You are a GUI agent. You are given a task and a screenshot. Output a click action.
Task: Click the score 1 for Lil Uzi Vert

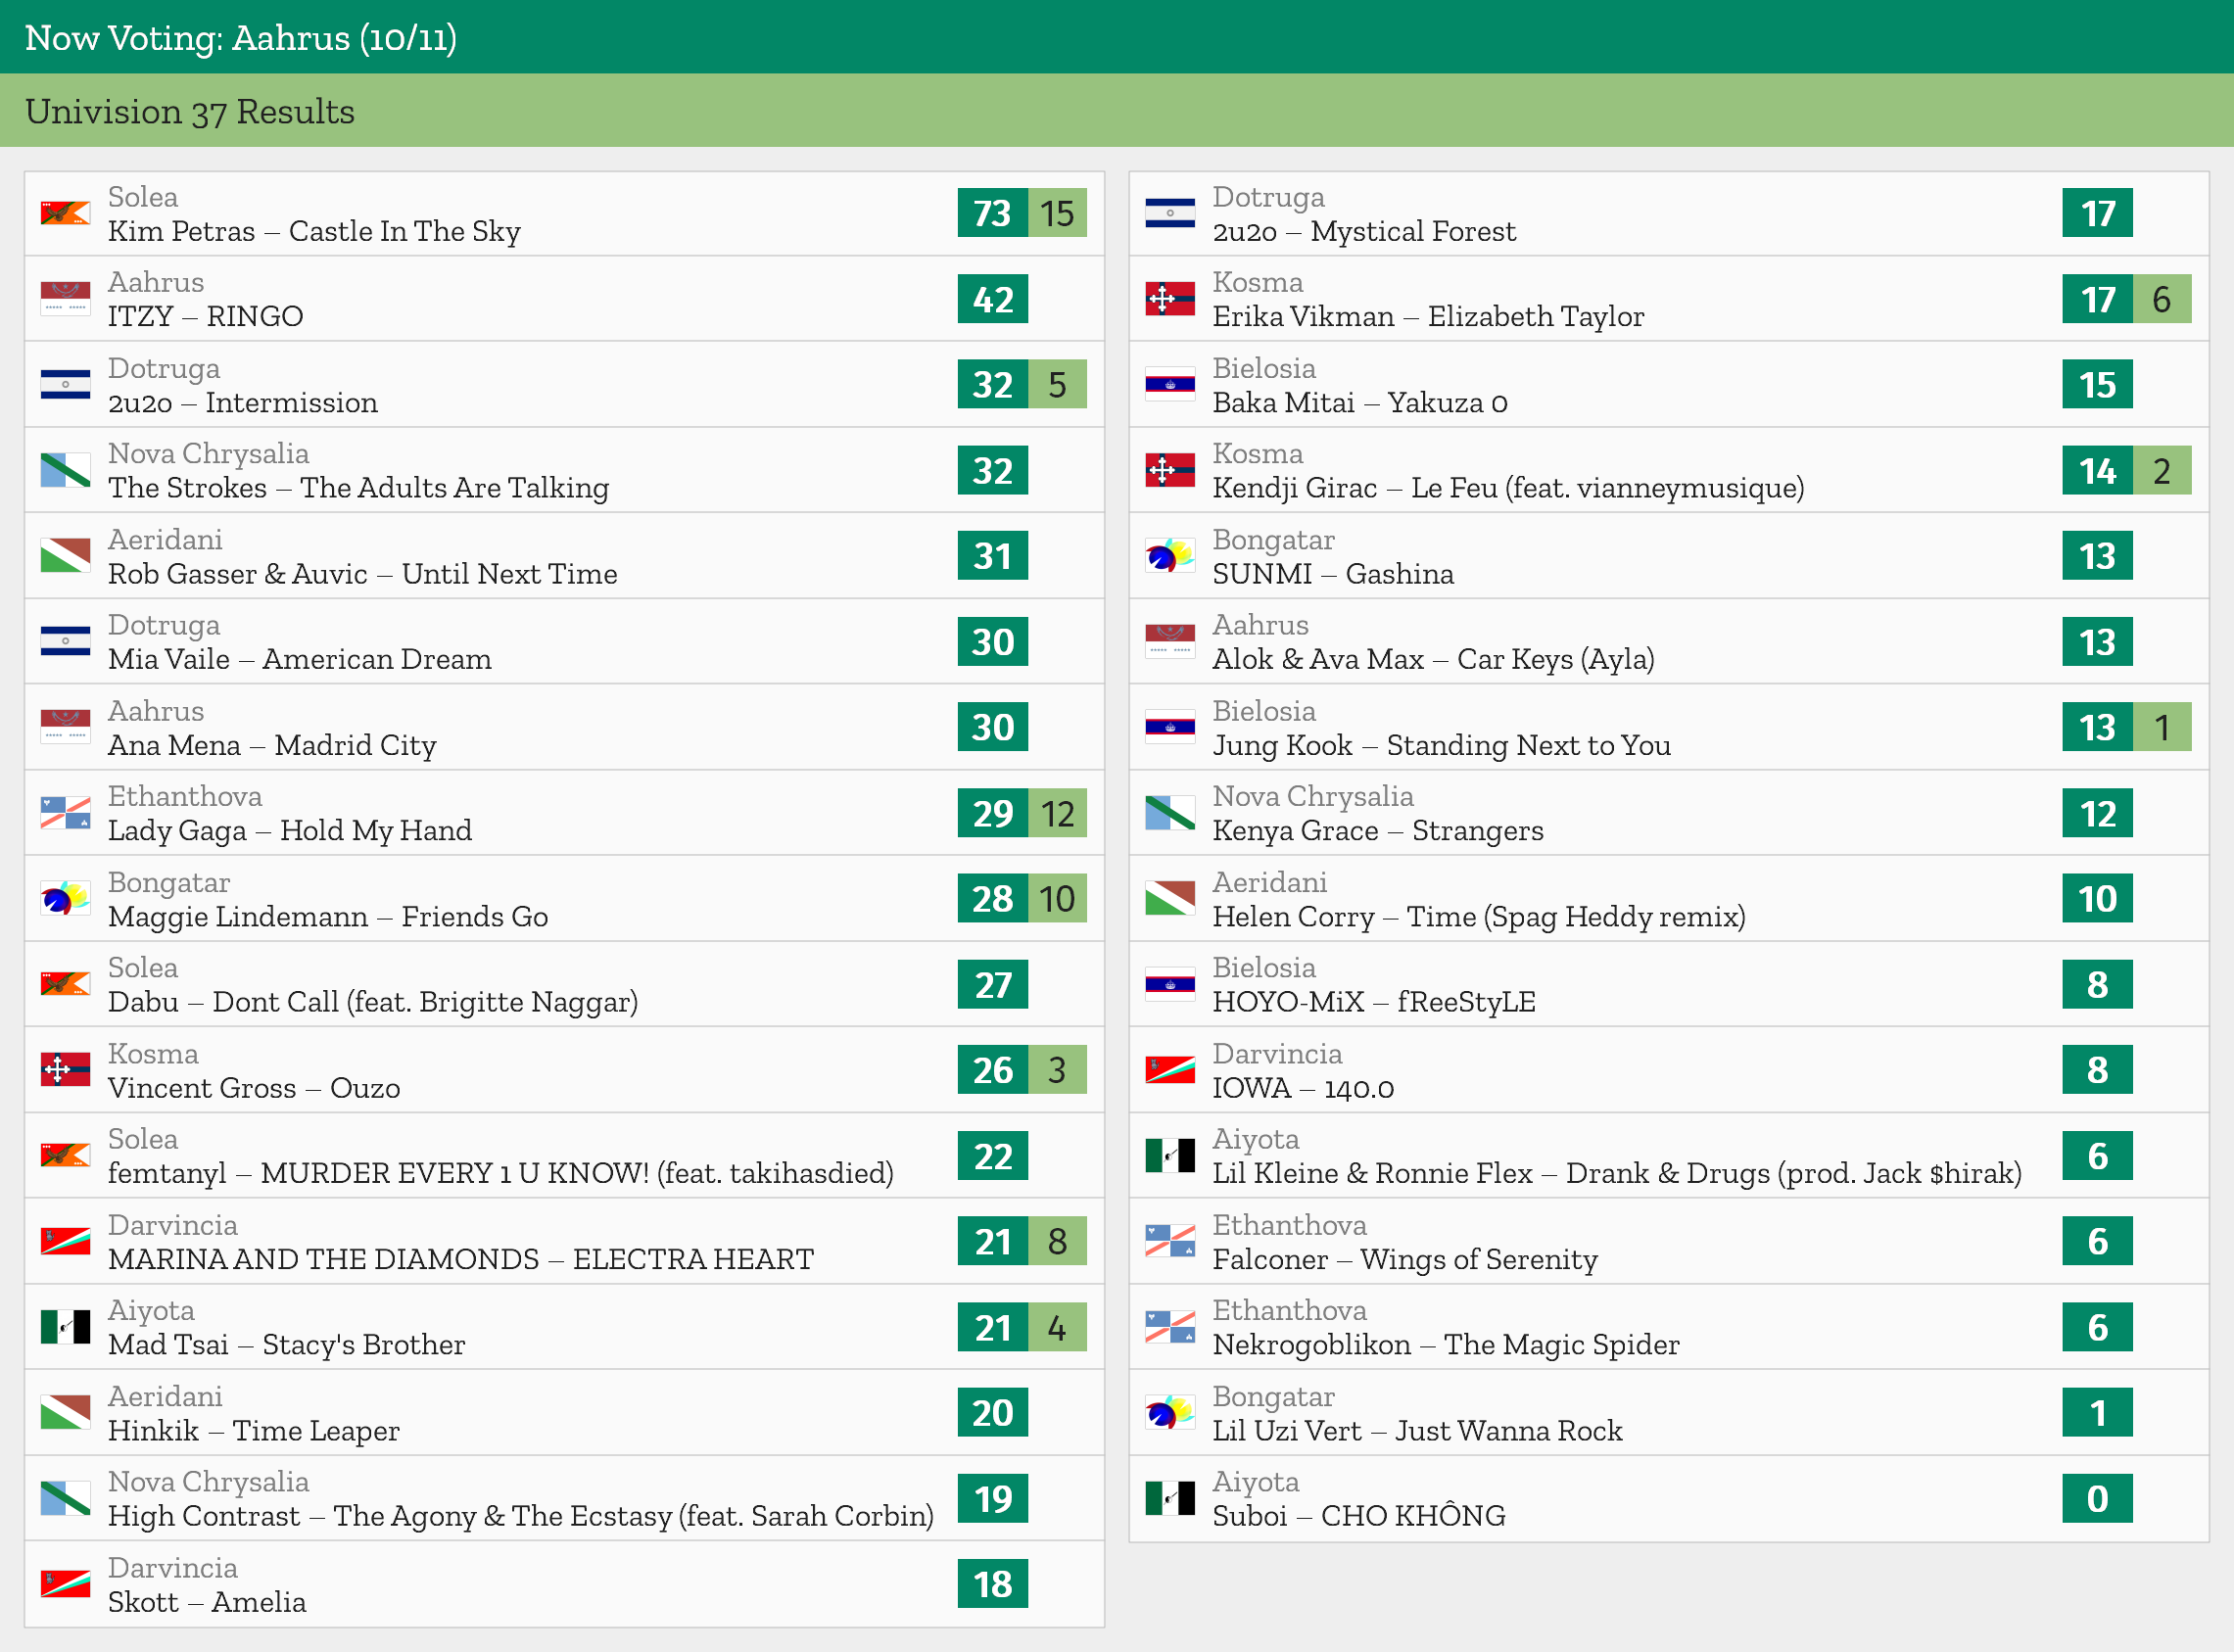pos(2097,1412)
